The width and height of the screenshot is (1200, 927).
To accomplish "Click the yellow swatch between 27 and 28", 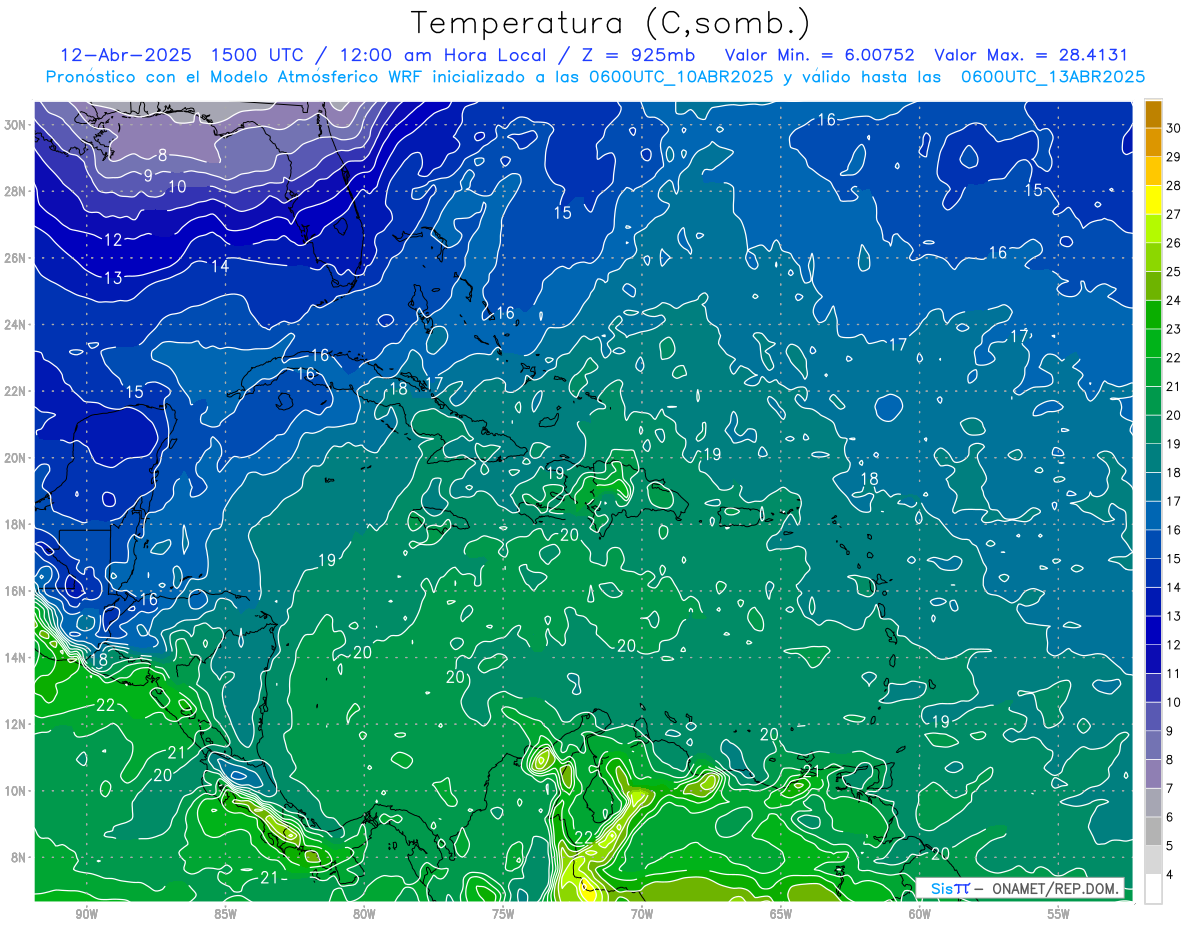I will tap(1154, 200).
